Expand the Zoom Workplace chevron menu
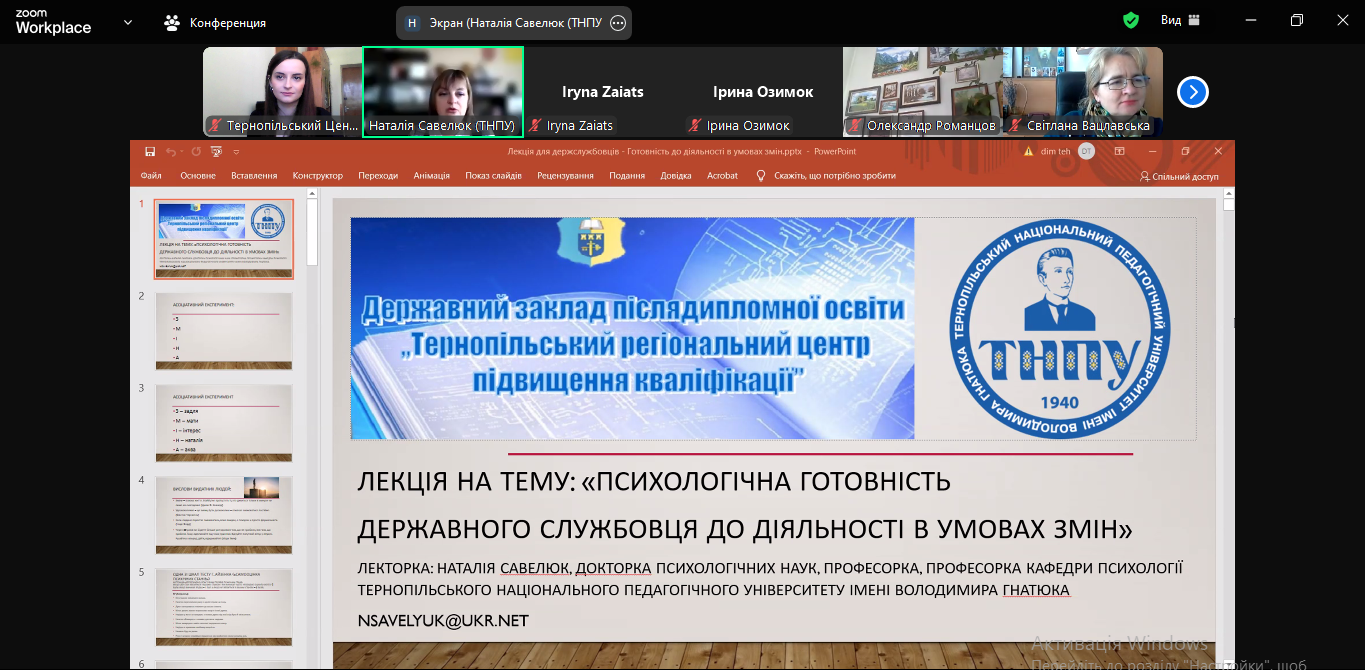 [x=128, y=22]
